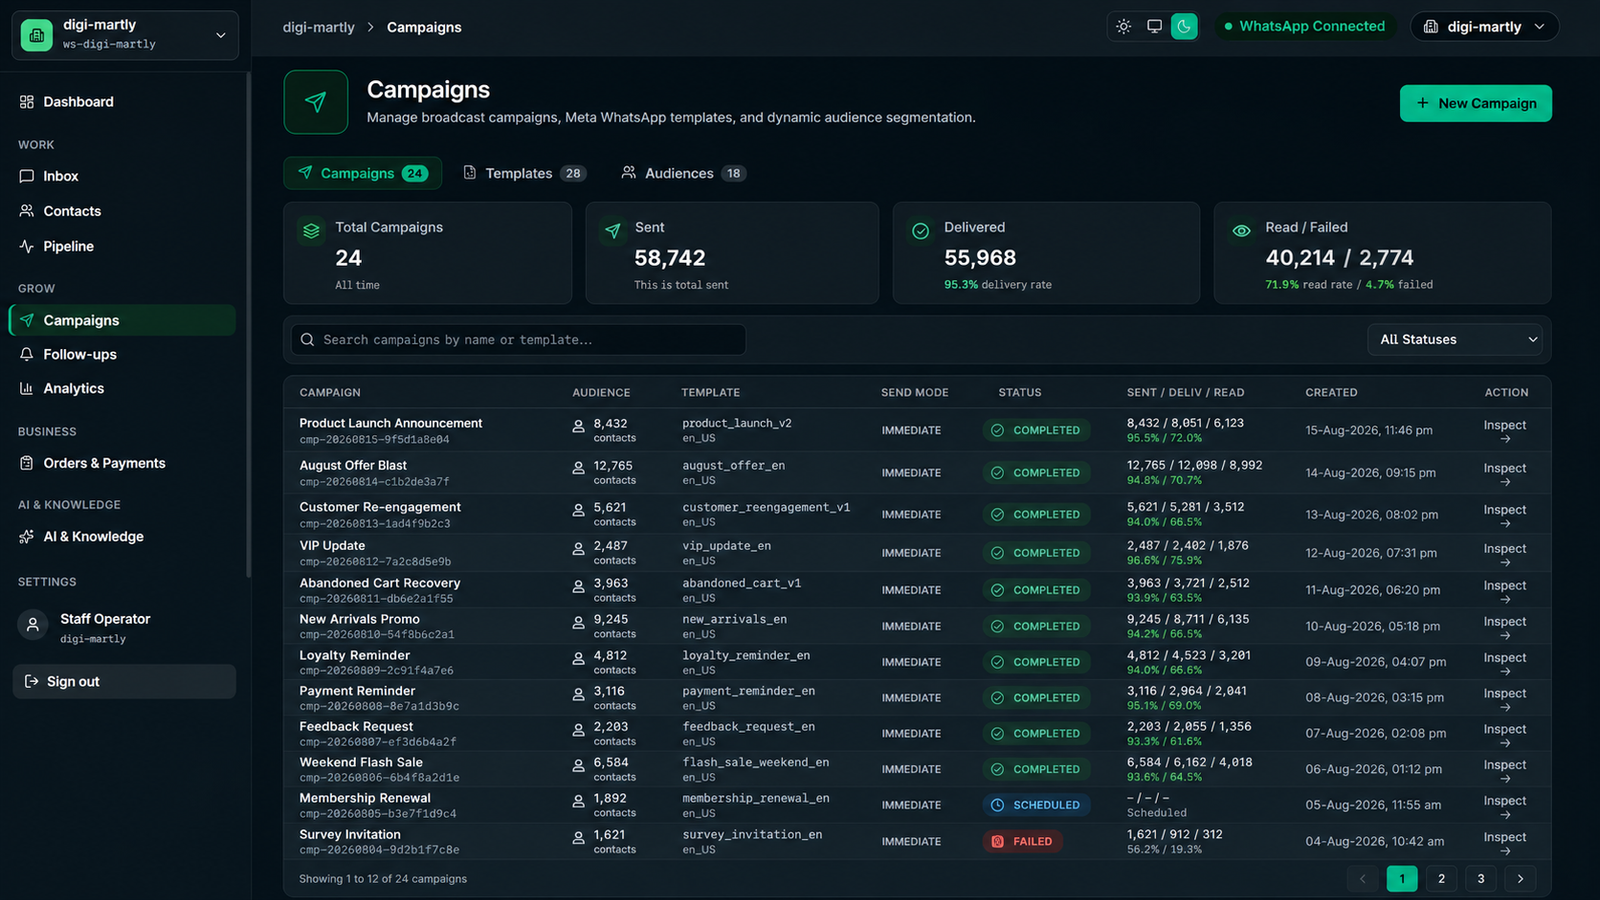Click the Campaigns header paper-plane icon
The image size is (1600, 900).
(x=316, y=102)
